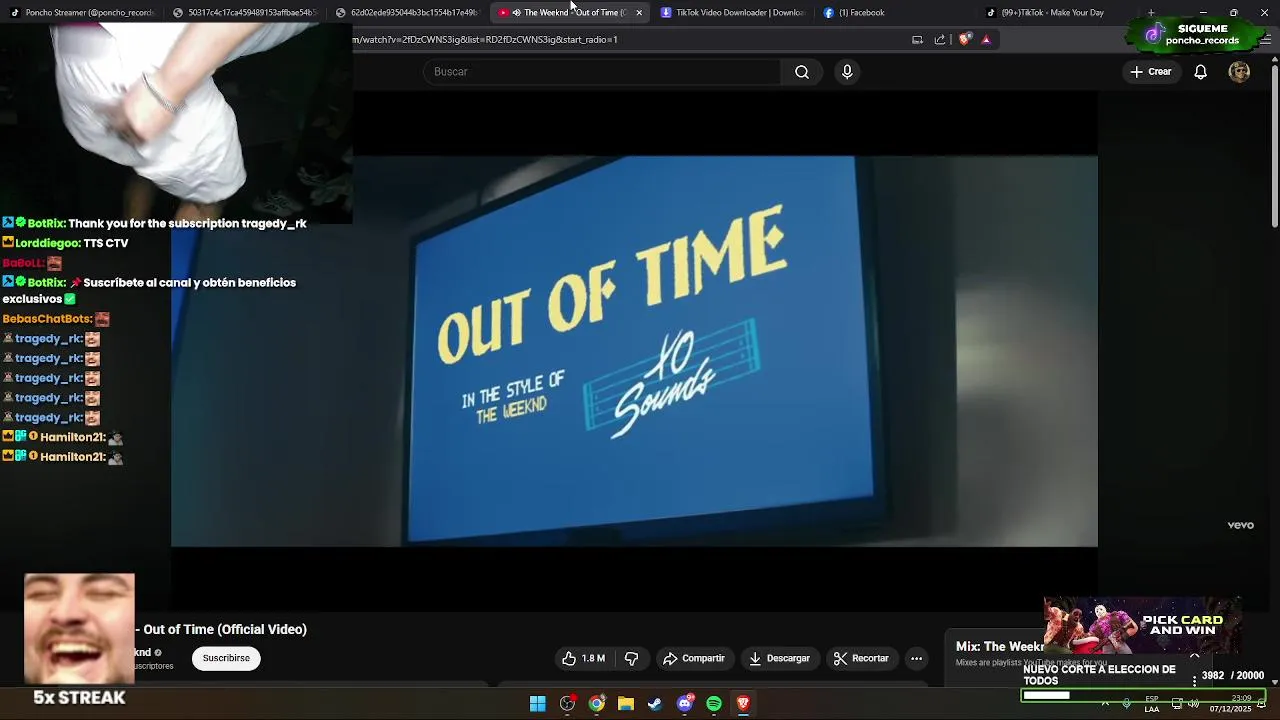Click the microphone icon in system tray
Viewport: 1280px width, 720px height.
[x=1127, y=704]
